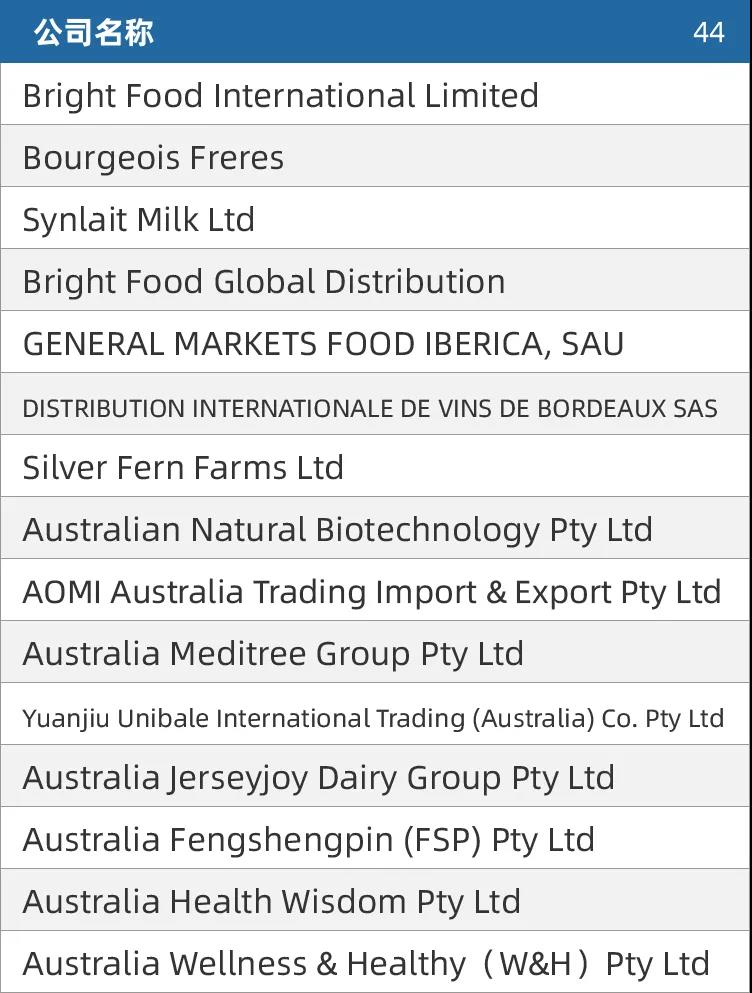Click the 公司名称 column header
Screen dimensions: 752x993
(x=94, y=32)
